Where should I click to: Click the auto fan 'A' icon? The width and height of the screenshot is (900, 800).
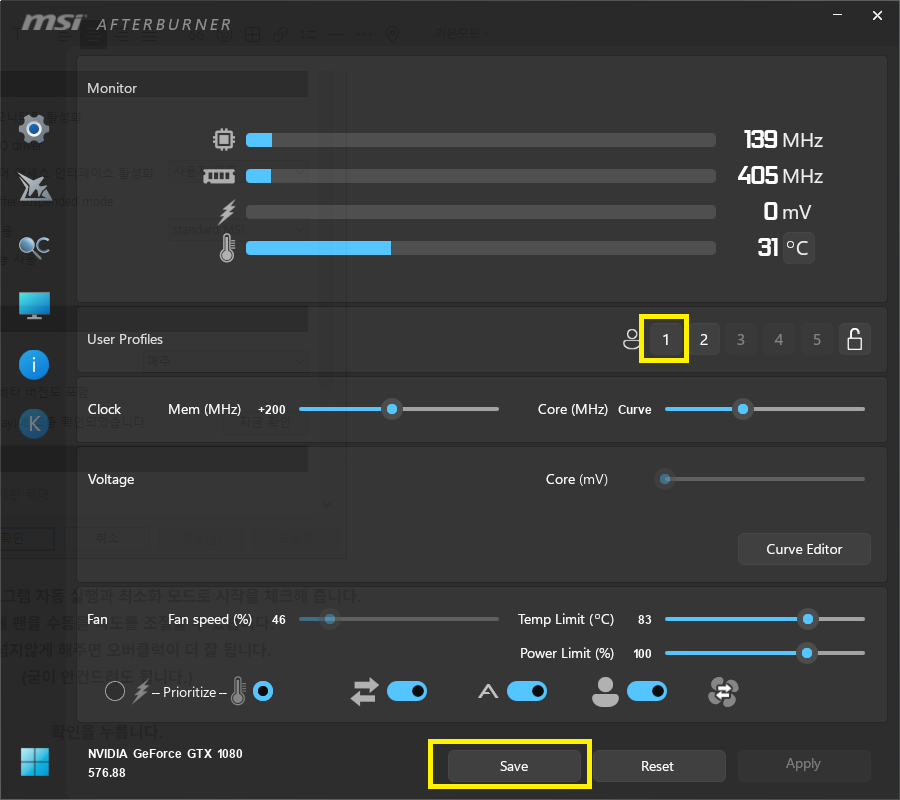tap(488, 692)
